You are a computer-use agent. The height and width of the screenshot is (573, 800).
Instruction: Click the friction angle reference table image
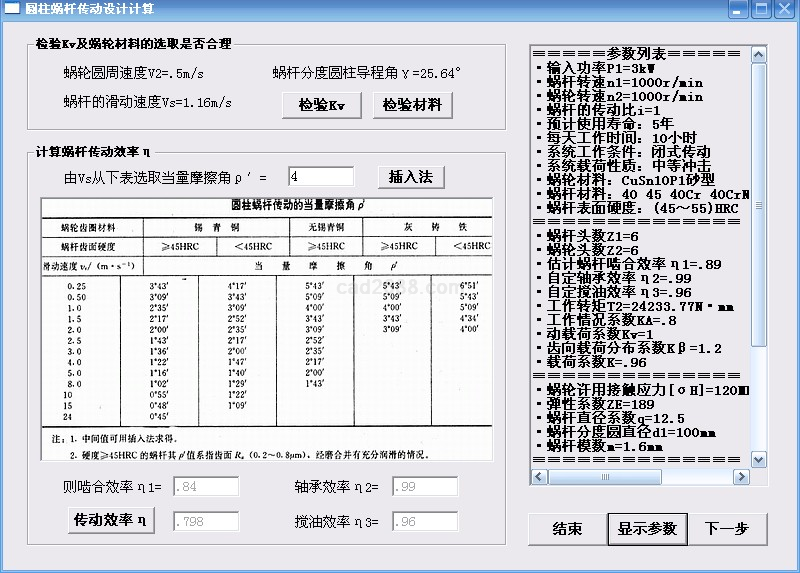point(266,328)
